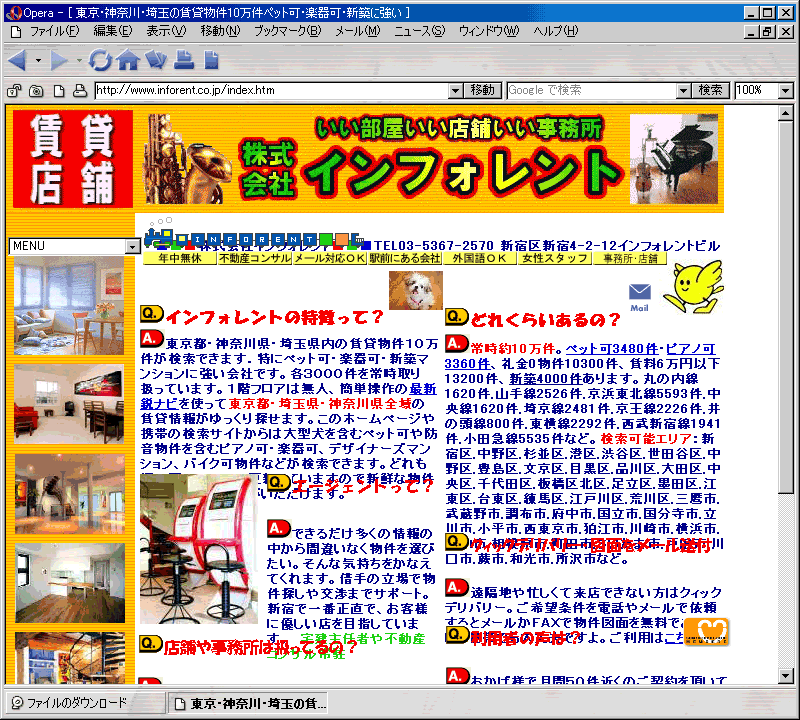This screenshot has width=800, height=720.
Task: Click the red 賃貸店舗 banner block
Action: point(72,159)
